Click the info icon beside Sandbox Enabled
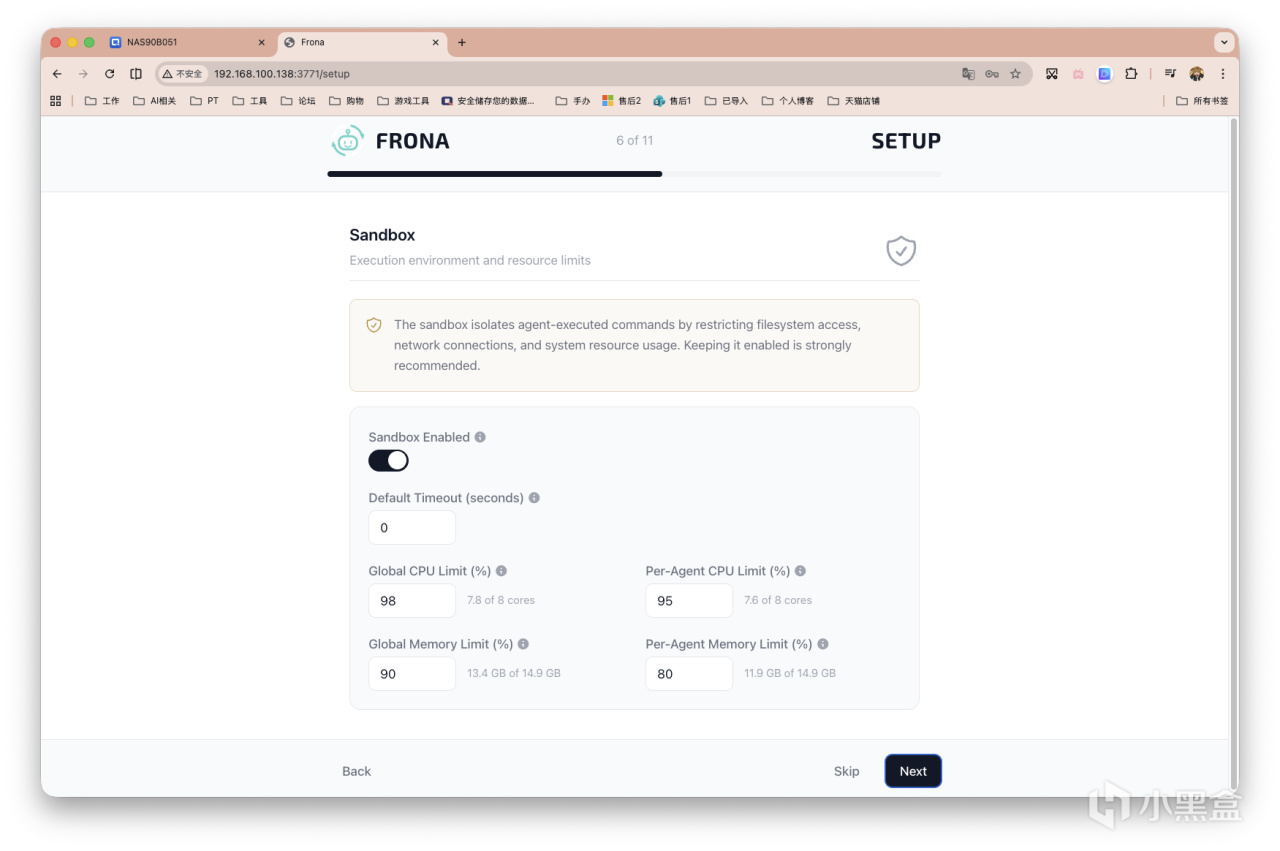 point(480,437)
